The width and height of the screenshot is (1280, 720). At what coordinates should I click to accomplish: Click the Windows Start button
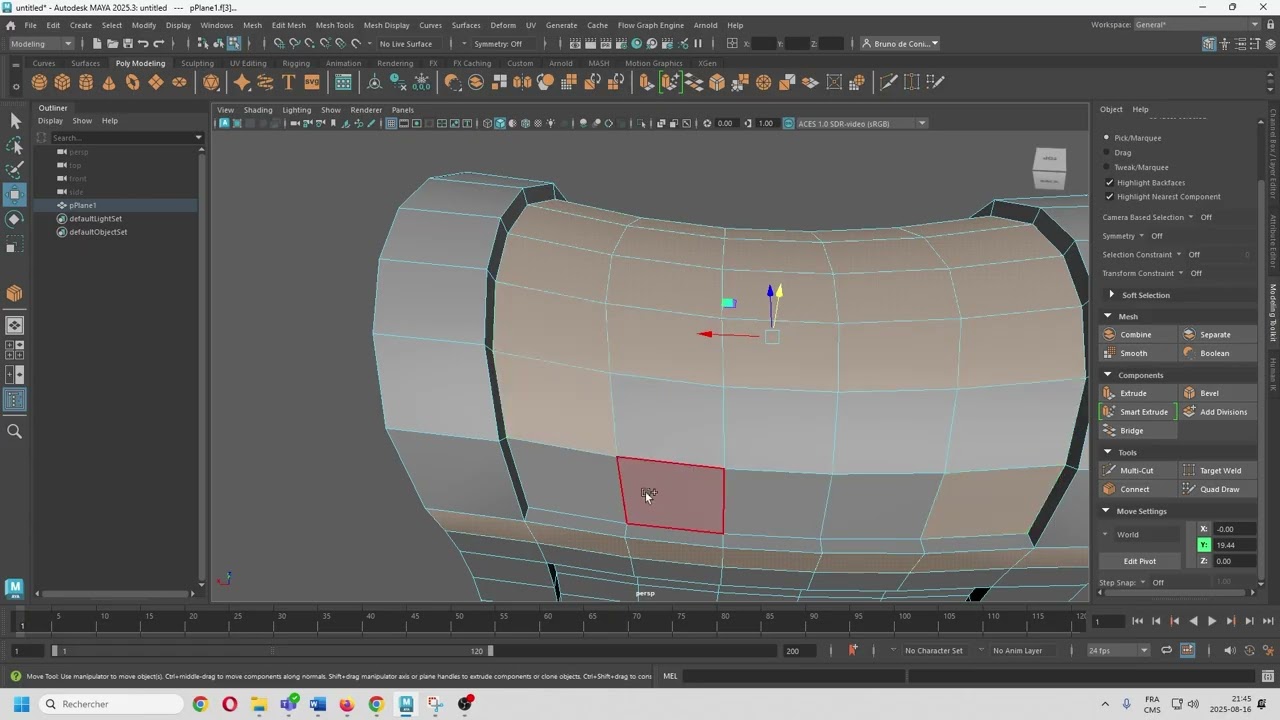coord(21,704)
